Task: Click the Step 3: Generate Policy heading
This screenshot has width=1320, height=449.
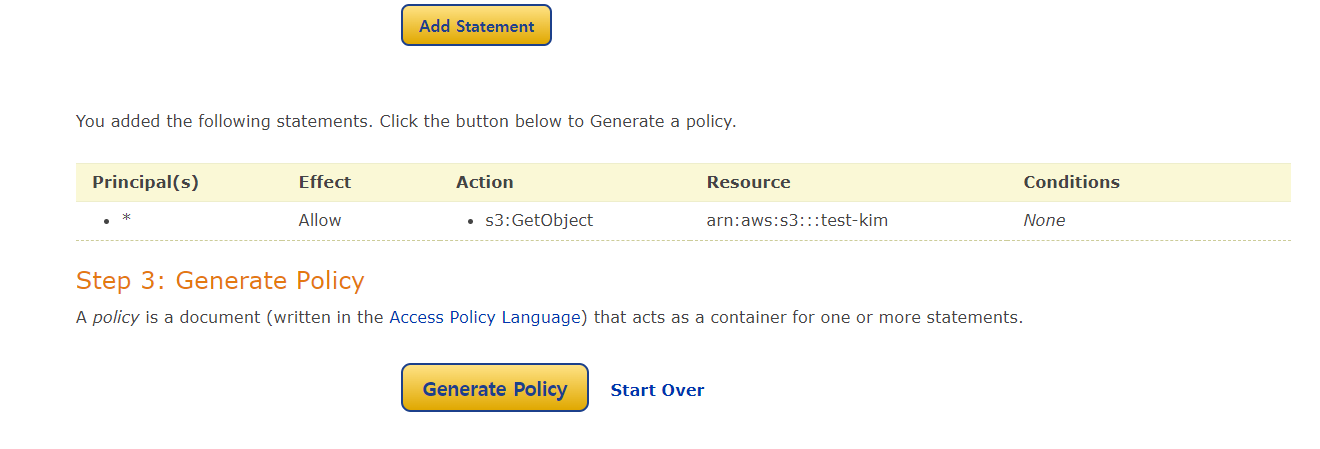Action: (x=220, y=280)
